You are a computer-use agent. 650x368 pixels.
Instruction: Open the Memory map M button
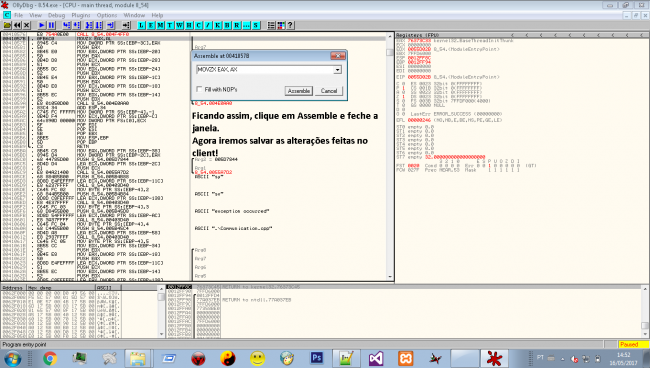point(160,25)
